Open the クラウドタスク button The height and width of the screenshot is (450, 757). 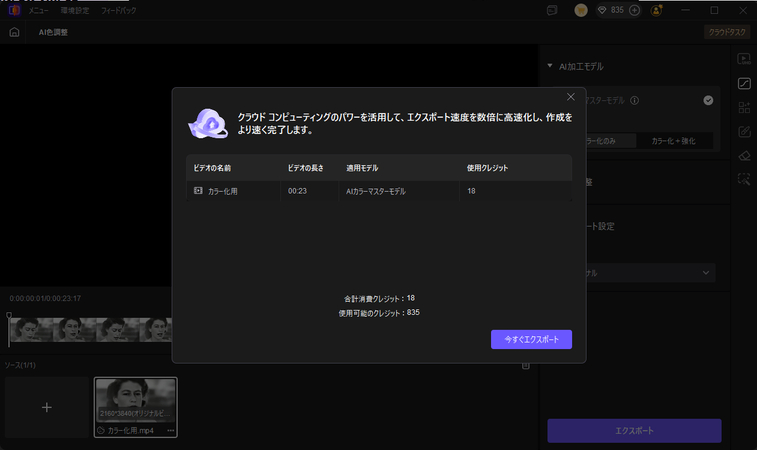(x=727, y=32)
